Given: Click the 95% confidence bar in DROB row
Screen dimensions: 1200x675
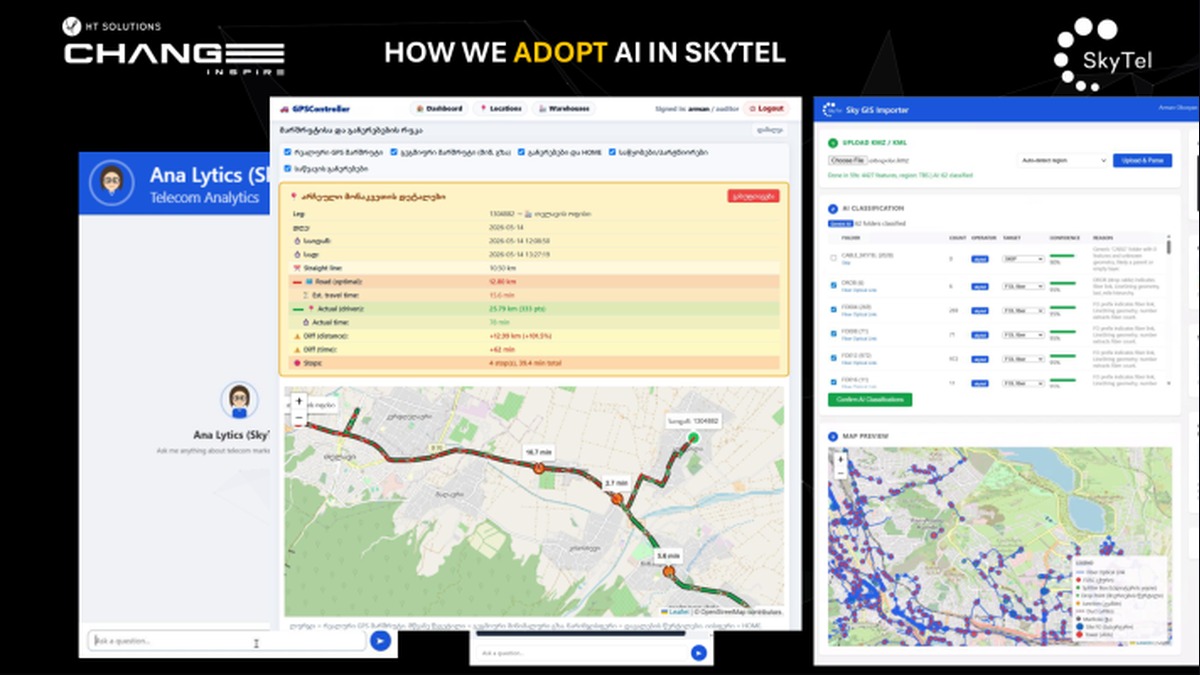Looking at the screenshot, I should tap(1062, 284).
